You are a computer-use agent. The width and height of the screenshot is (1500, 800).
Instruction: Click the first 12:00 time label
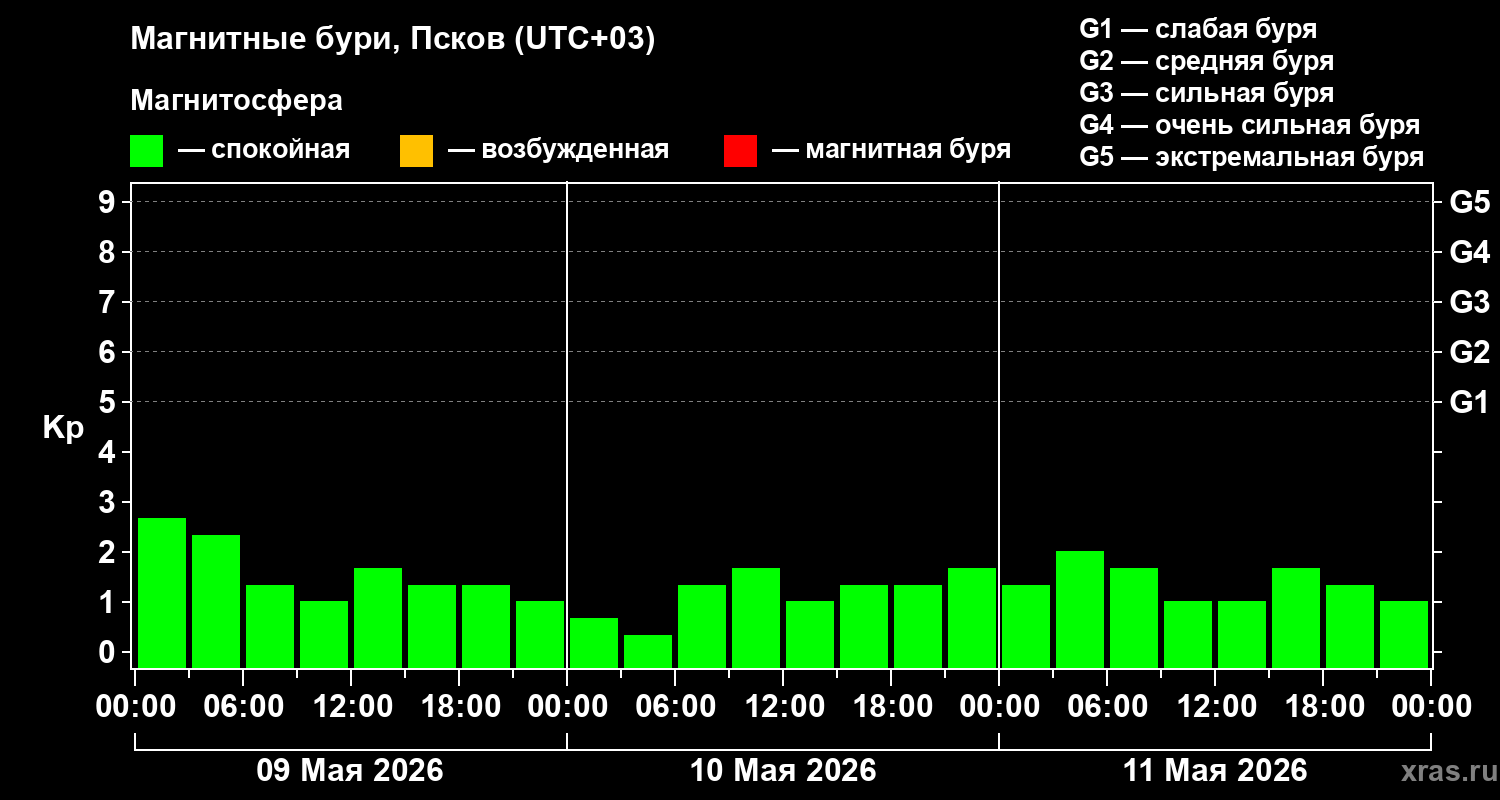click(351, 707)
